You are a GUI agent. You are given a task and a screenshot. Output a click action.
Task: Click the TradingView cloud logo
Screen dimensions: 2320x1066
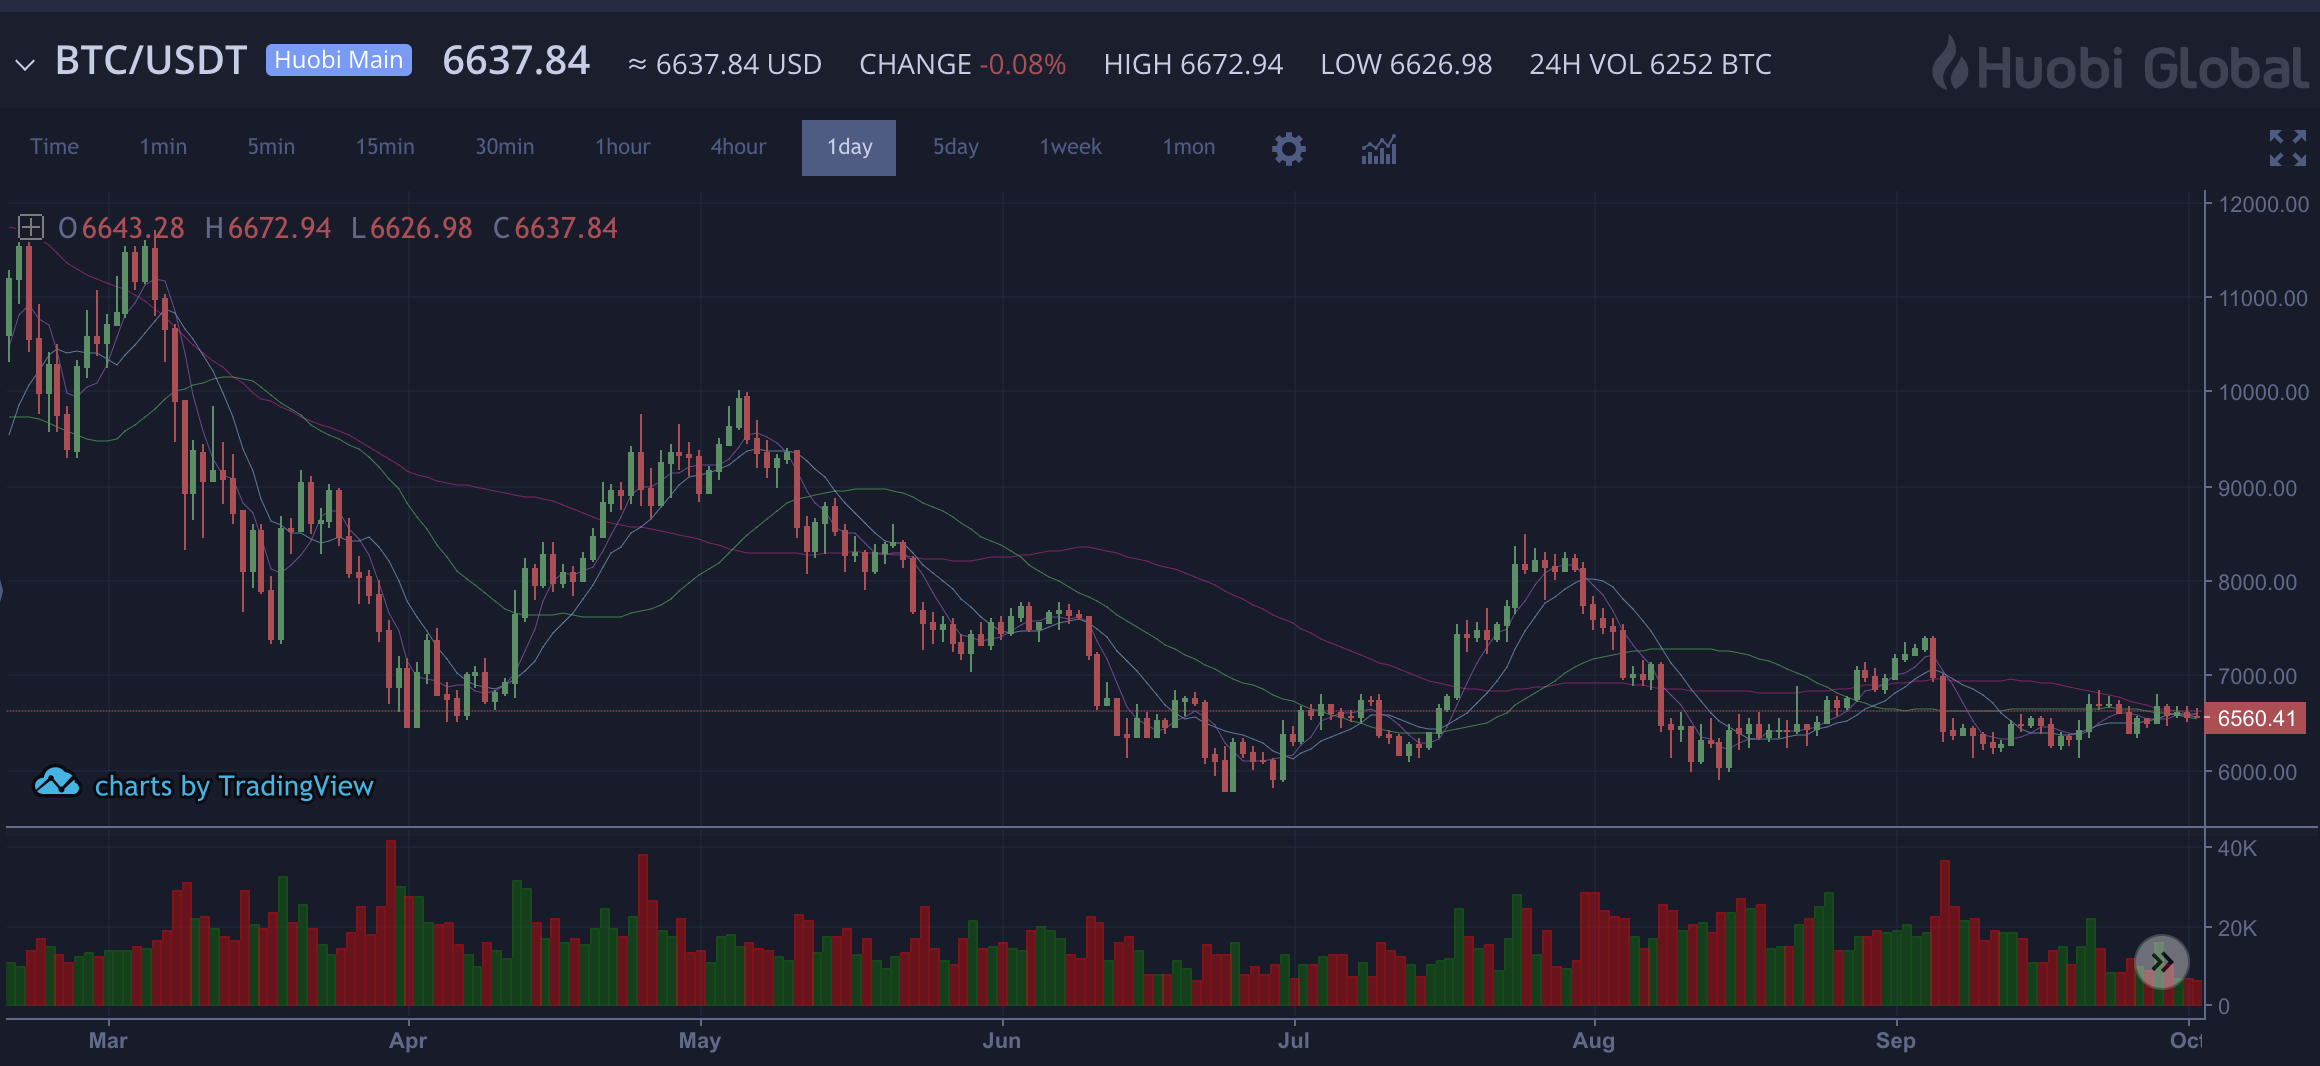point(56,783)
